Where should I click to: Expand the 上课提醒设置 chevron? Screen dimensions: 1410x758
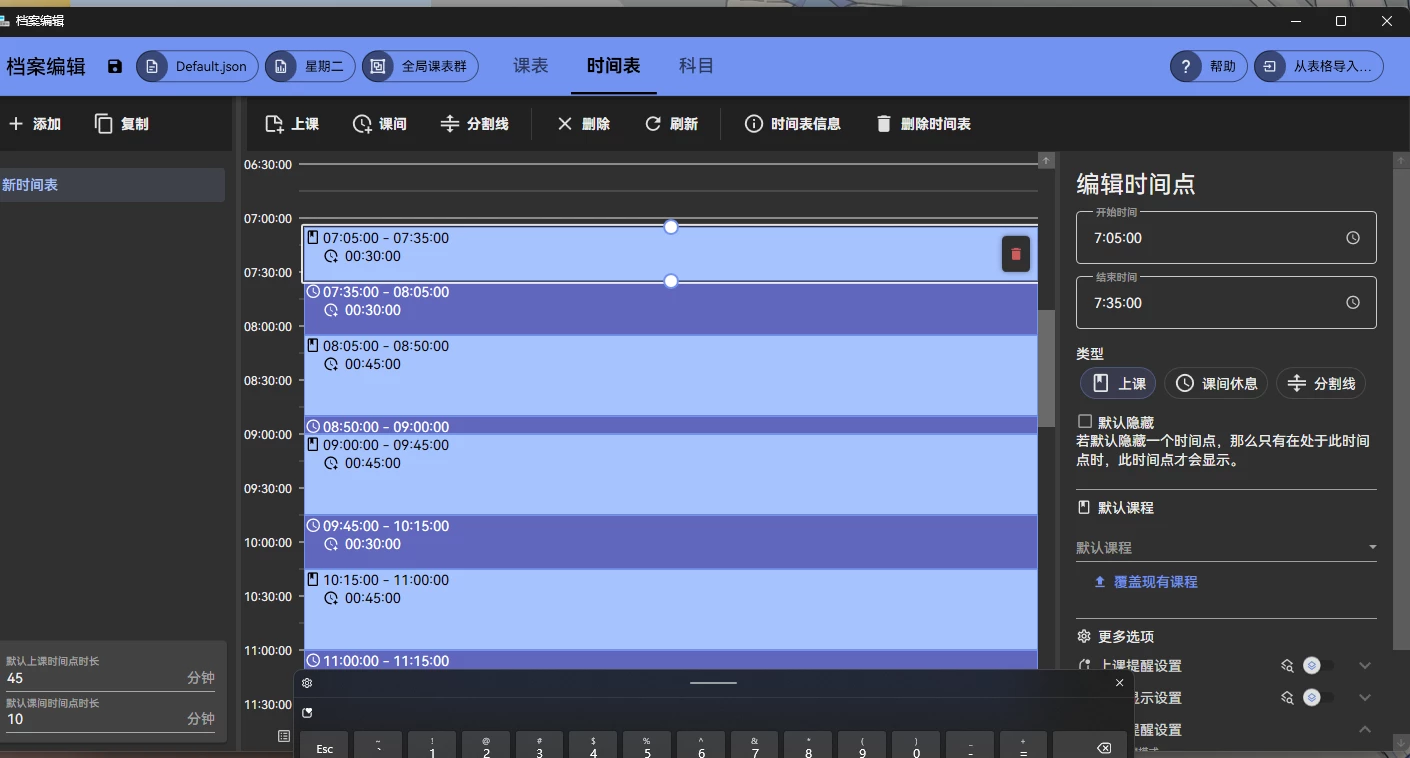(1365, 666)
